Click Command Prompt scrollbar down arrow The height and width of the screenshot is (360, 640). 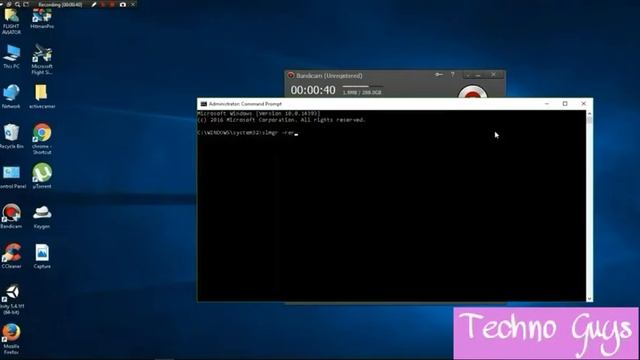click(x=589, y=299)
